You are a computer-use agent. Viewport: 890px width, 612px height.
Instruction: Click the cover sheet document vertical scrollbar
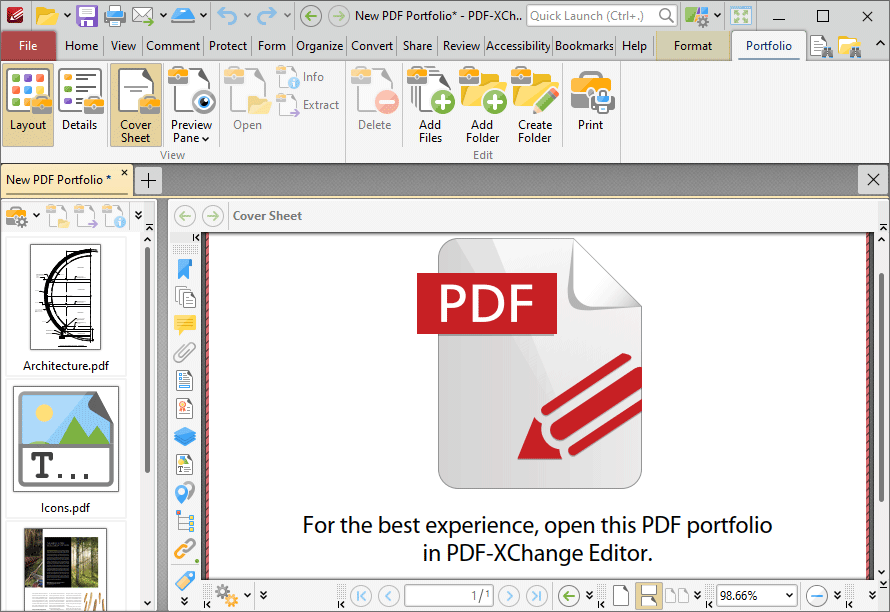click(x=881, y=386)
